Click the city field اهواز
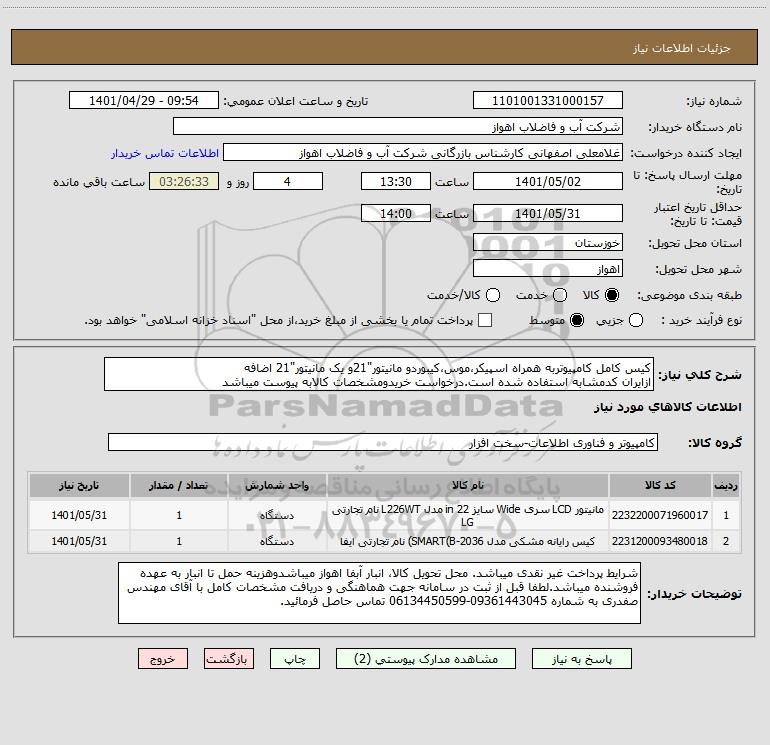770x745 pixels. (x=548, y=269)
